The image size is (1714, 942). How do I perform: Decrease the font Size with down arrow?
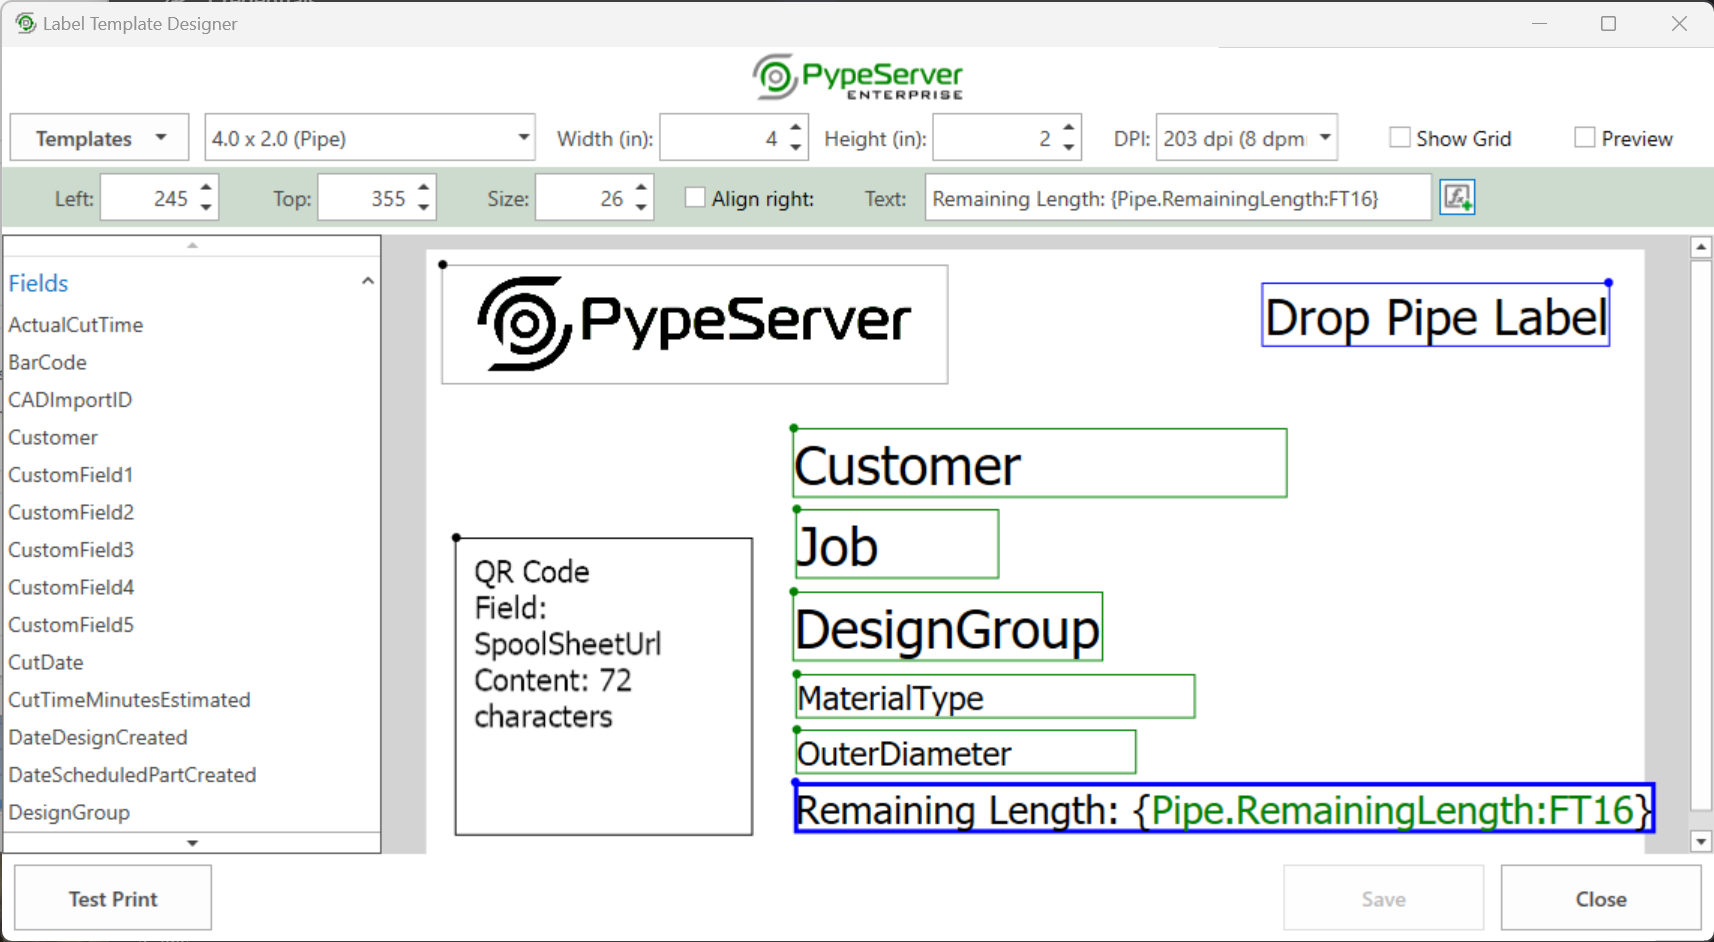pos(642,208)
